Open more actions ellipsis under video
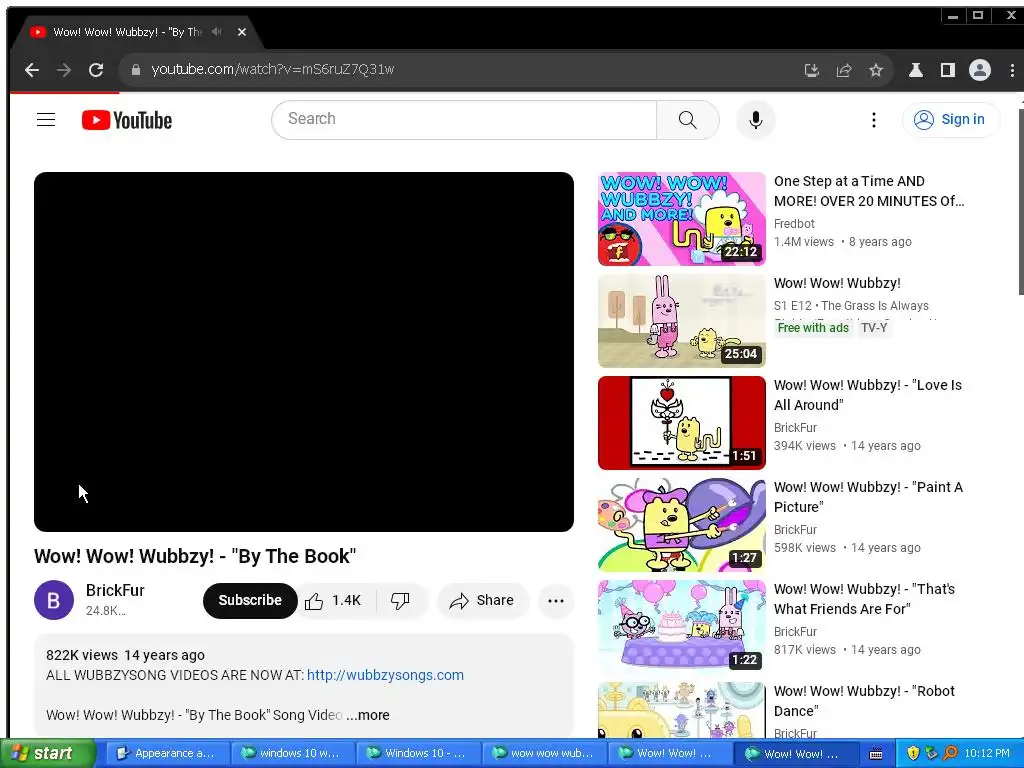 click(x=556, y=601)
